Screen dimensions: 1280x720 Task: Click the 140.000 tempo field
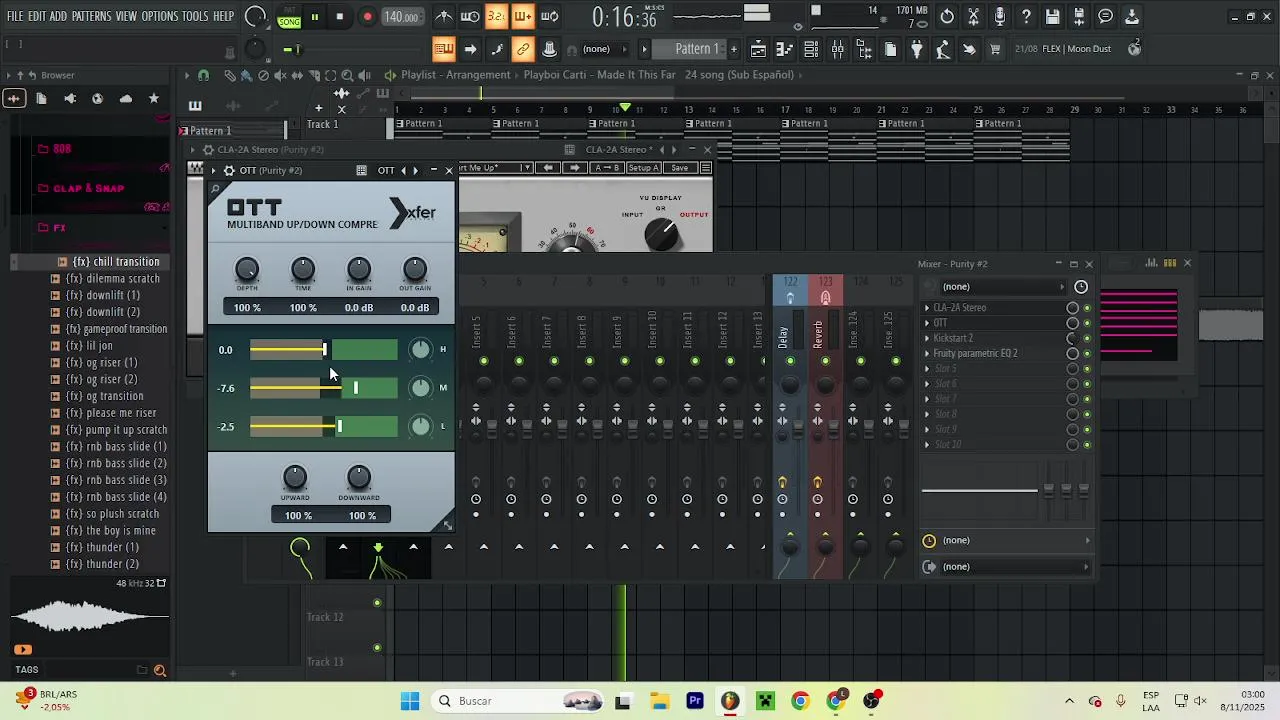point(401,17)
